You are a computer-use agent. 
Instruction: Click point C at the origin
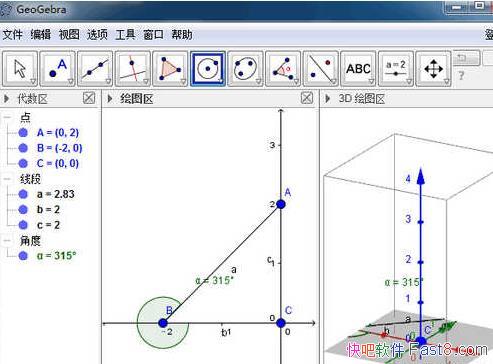(x=281, y=323)
